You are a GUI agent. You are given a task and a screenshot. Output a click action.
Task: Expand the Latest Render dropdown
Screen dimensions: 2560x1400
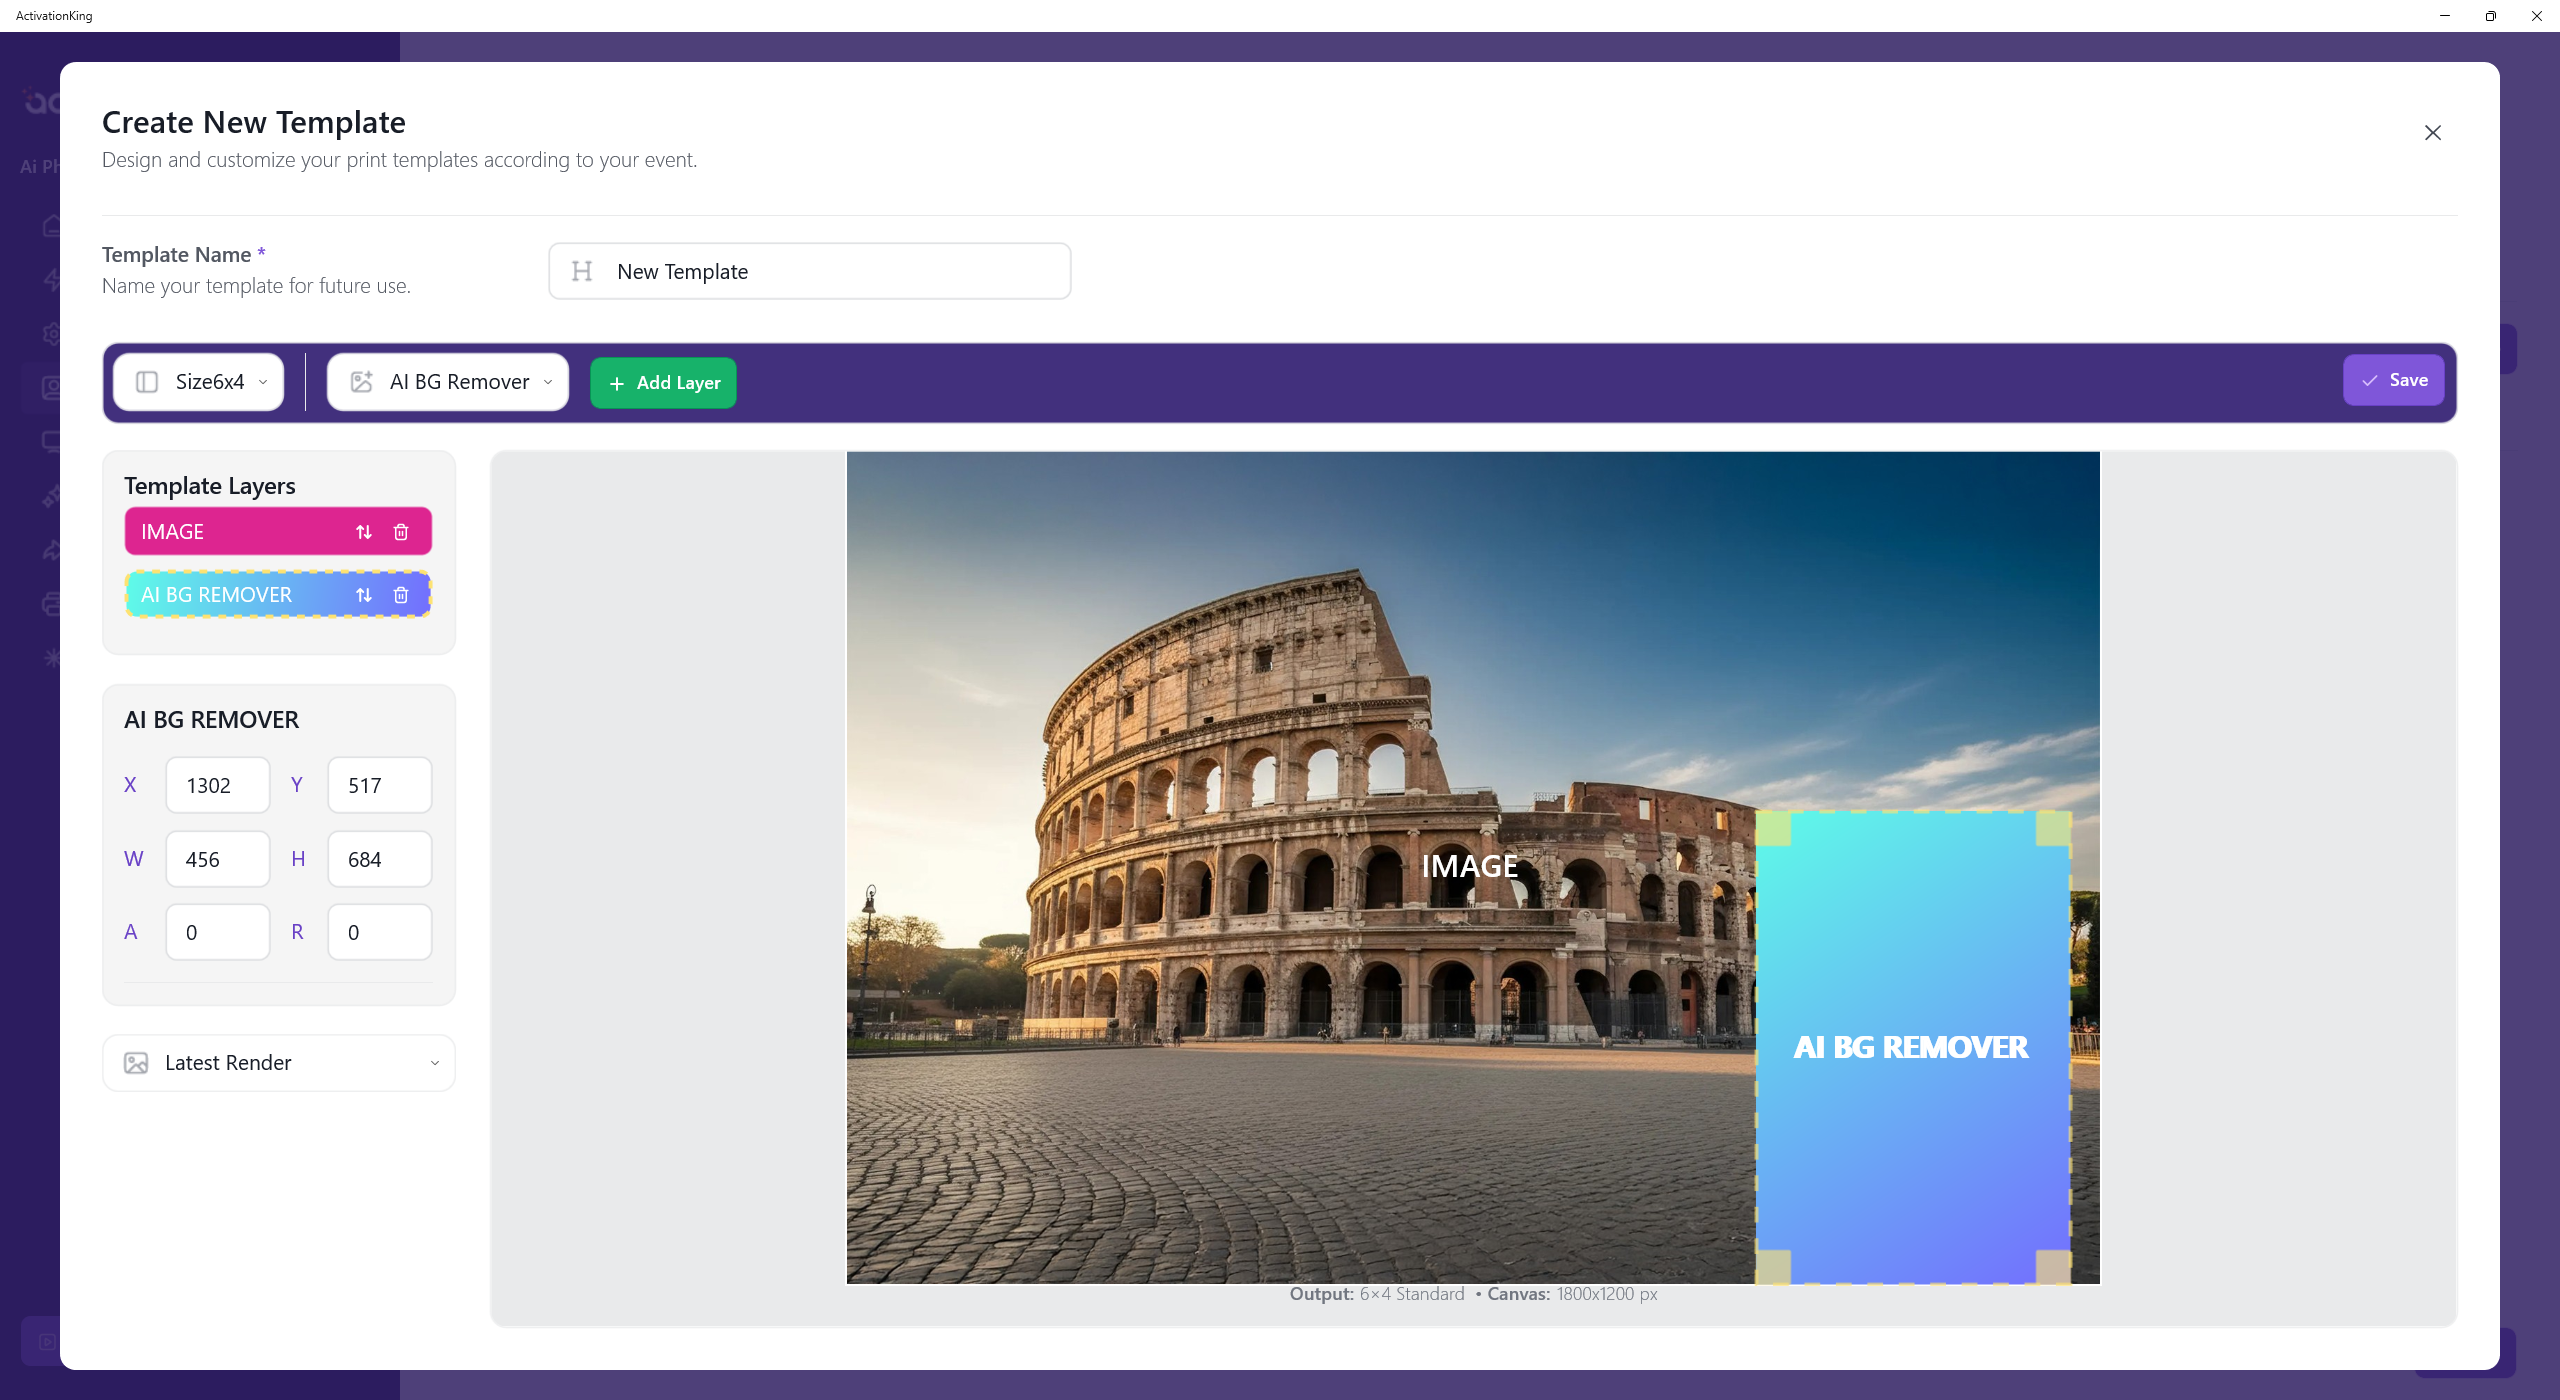coord(434,1063)
